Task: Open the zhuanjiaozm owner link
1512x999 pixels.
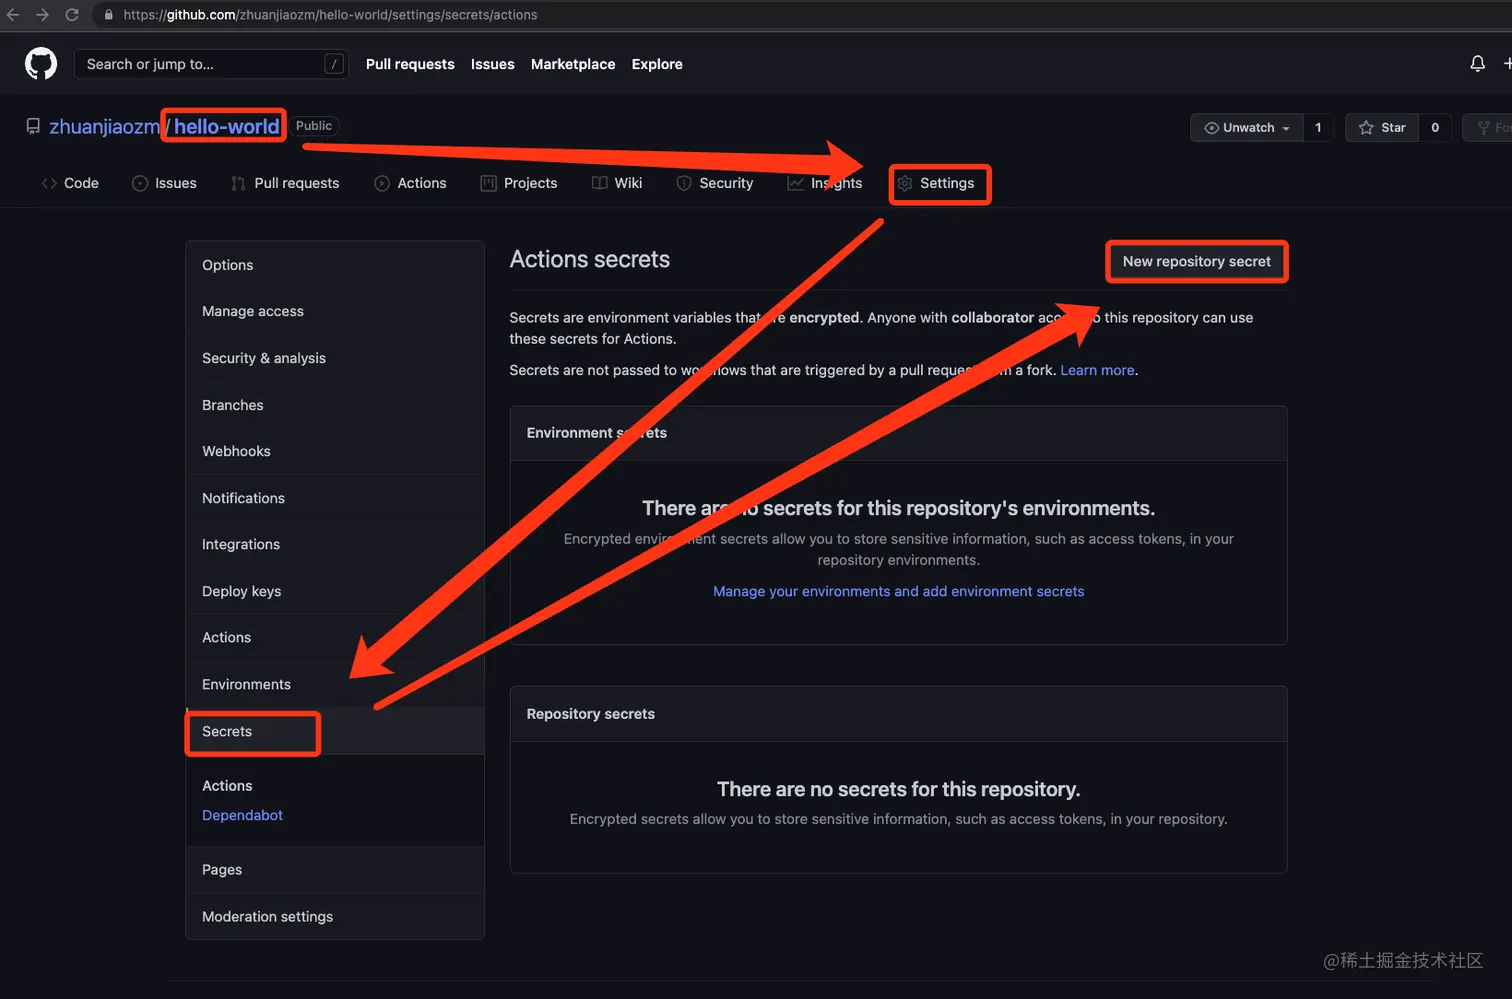Action: point(104,126)
